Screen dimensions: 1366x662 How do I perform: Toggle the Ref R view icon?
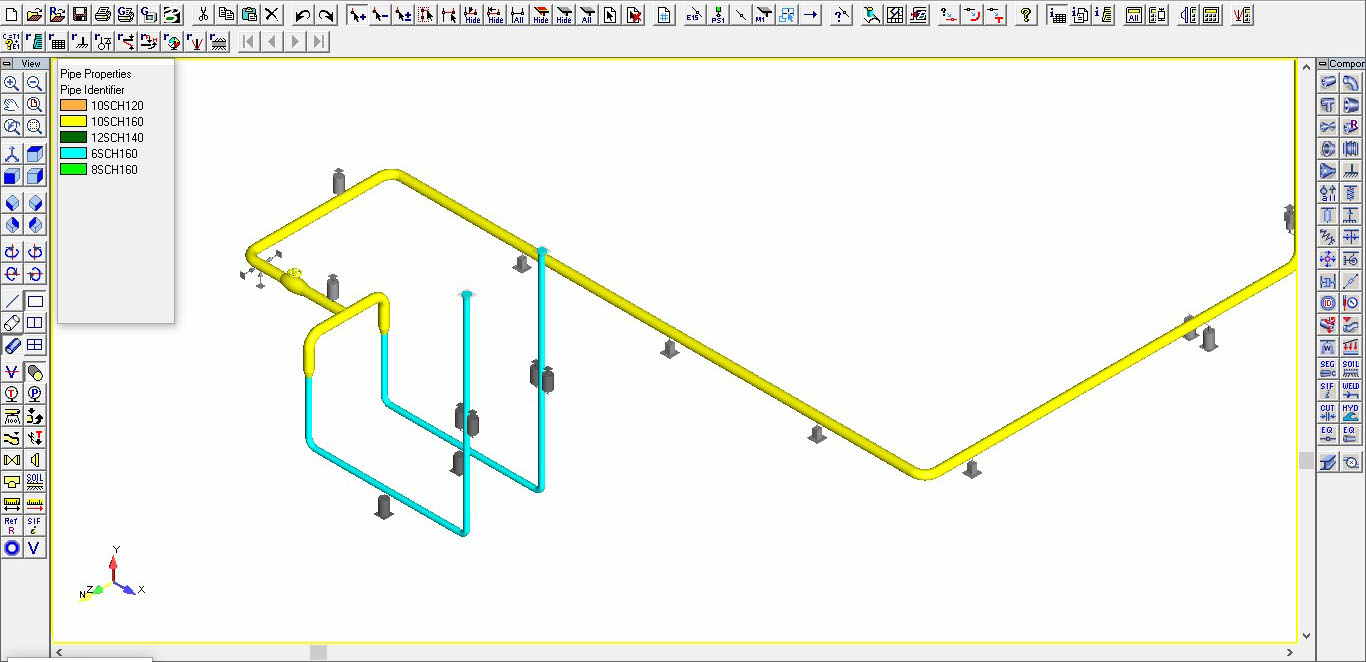[12, 526]
